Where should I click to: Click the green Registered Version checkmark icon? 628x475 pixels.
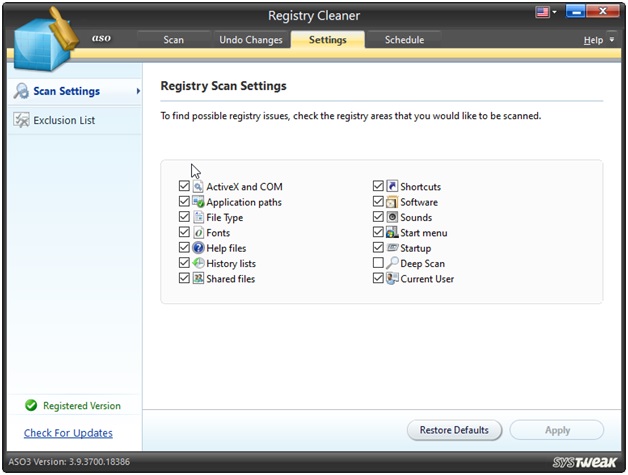pos(31,405)
